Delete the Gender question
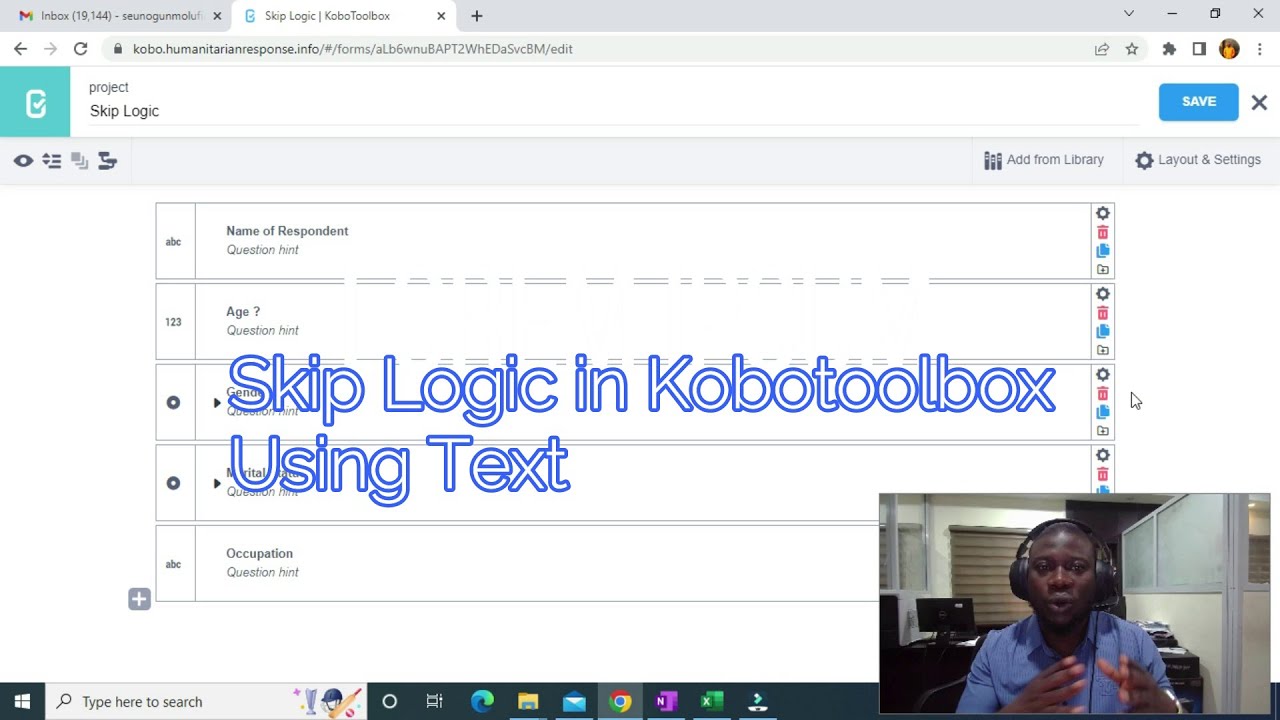The width and height of the screenshot is (1280, 720). [1102, 393]
